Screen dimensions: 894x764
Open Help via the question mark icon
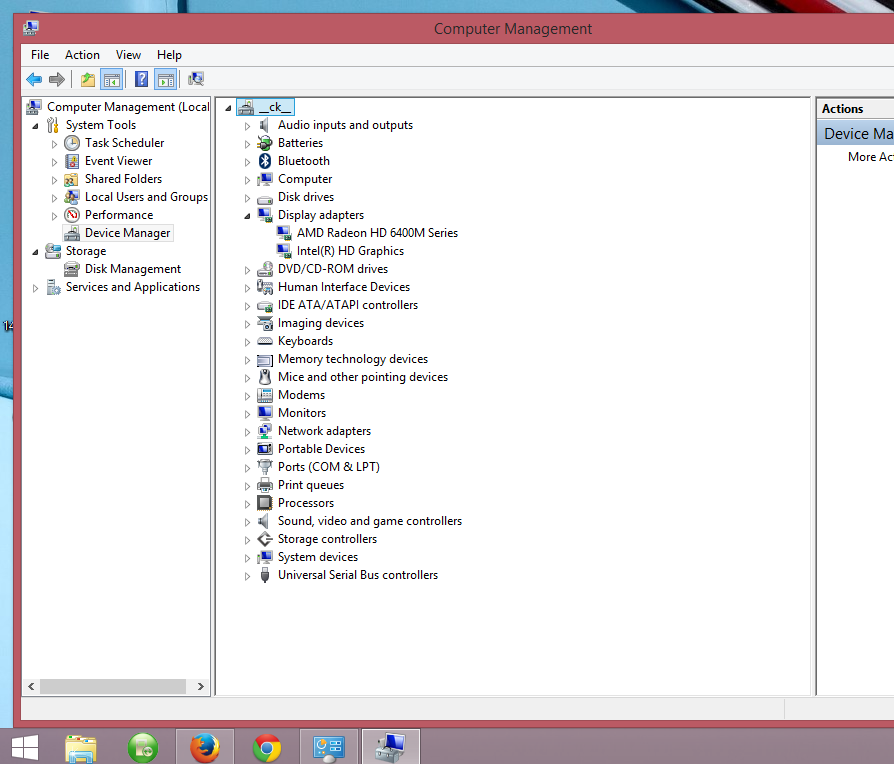(142, 80)
